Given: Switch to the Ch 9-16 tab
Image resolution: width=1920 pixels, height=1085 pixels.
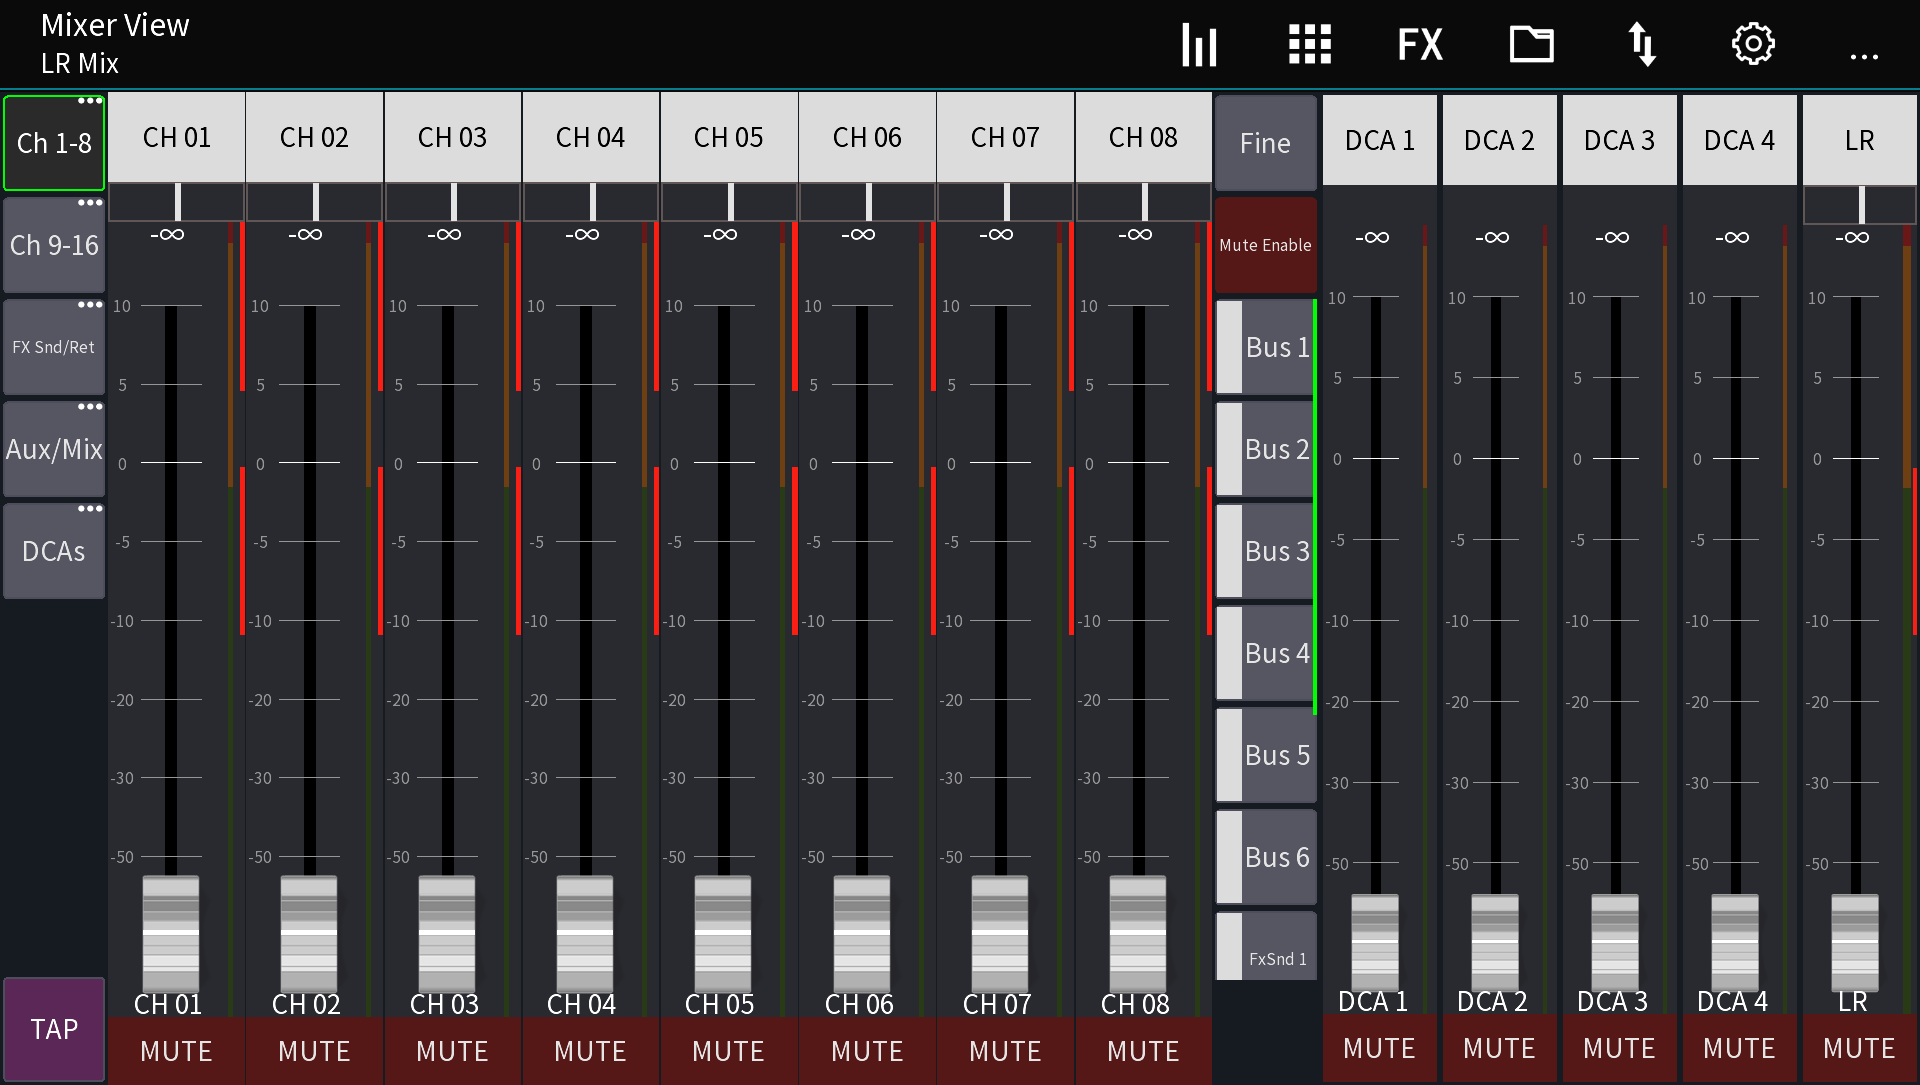Looking at the screenshot, I should click(x=54, y=245).
